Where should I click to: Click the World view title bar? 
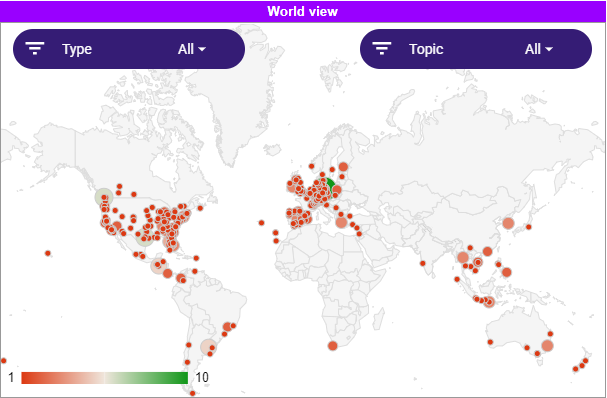point(303,11)
